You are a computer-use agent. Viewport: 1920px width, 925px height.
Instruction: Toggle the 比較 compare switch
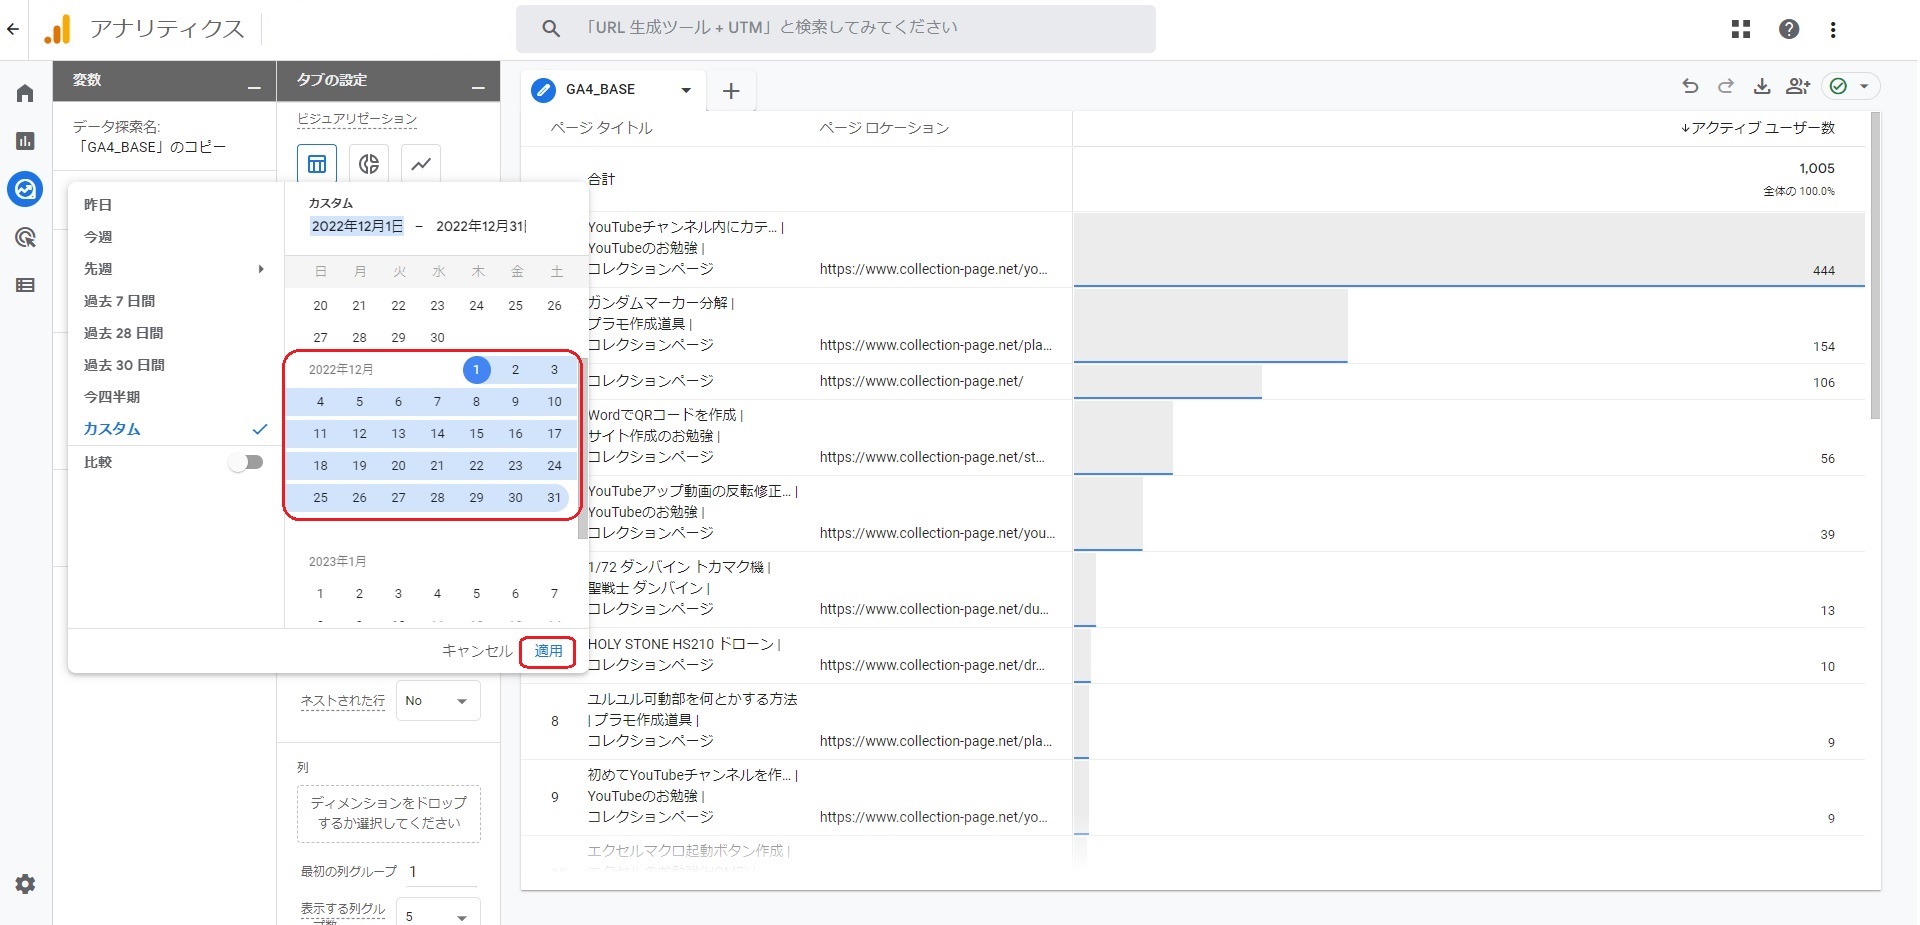coord(245,462)
